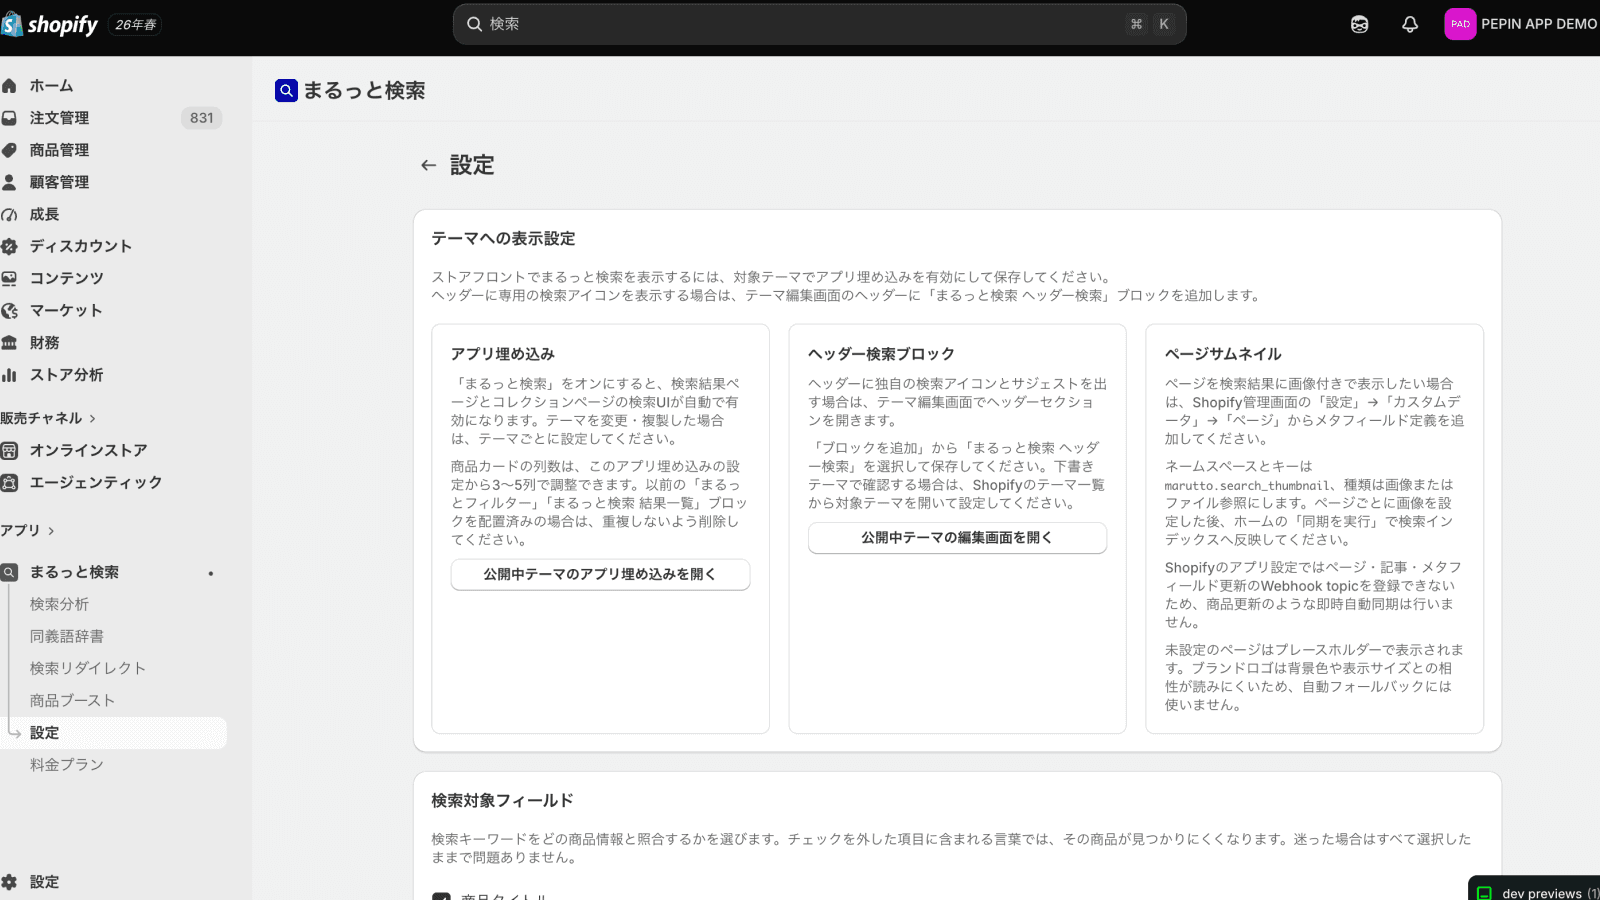1600x900 pixels.
Task: Click the マーケット globe icon
Action: [x=10, y=310]
